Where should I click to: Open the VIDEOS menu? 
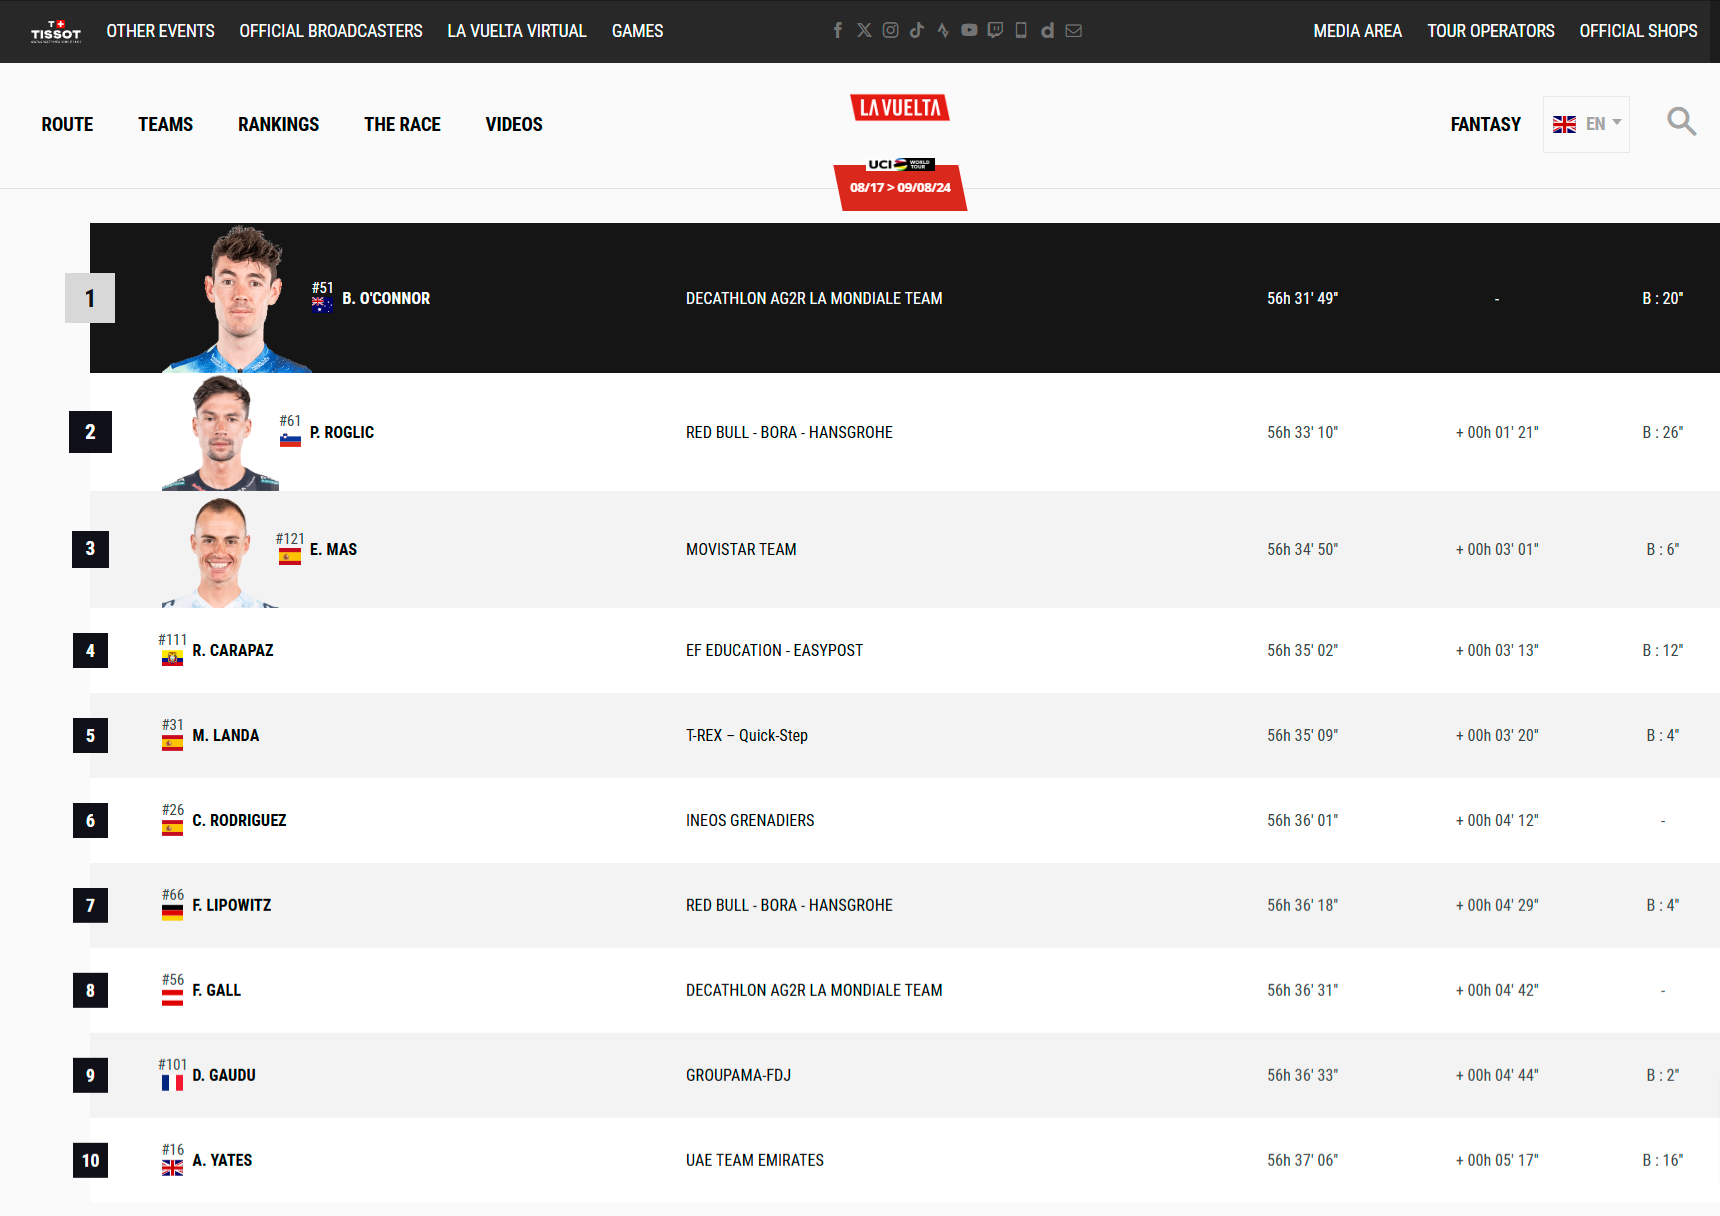pyautogui.click(x=514, y=124)
